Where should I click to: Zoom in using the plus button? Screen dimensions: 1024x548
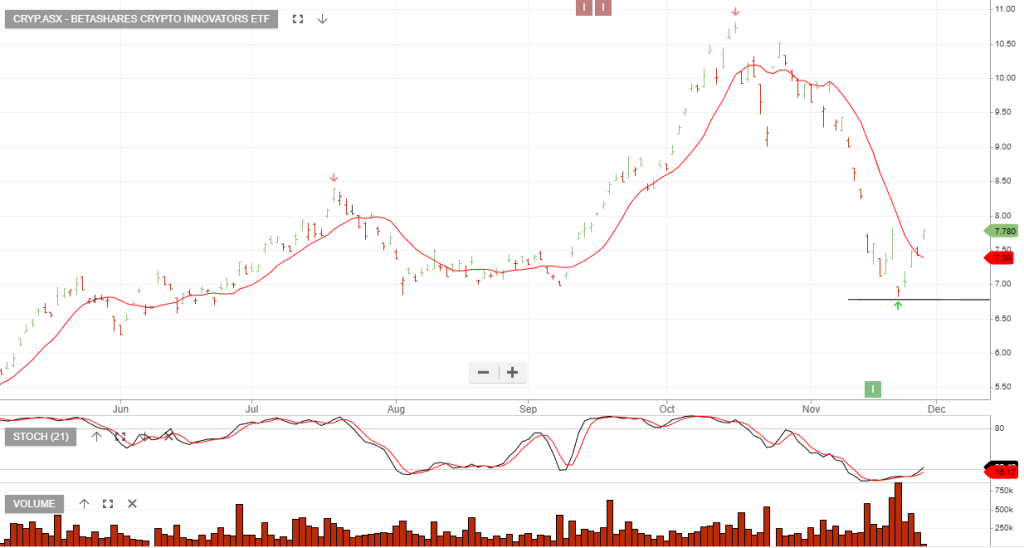tap(512, 373)
